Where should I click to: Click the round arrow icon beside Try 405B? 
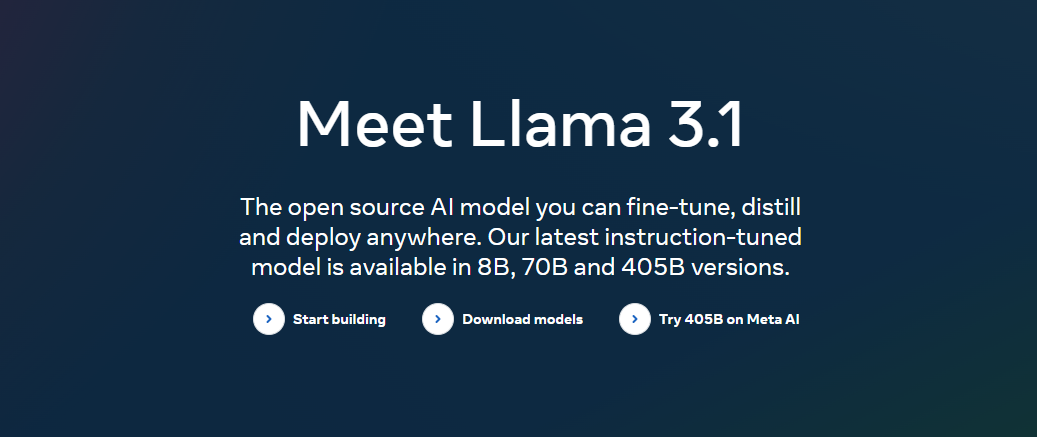point(635,319)
